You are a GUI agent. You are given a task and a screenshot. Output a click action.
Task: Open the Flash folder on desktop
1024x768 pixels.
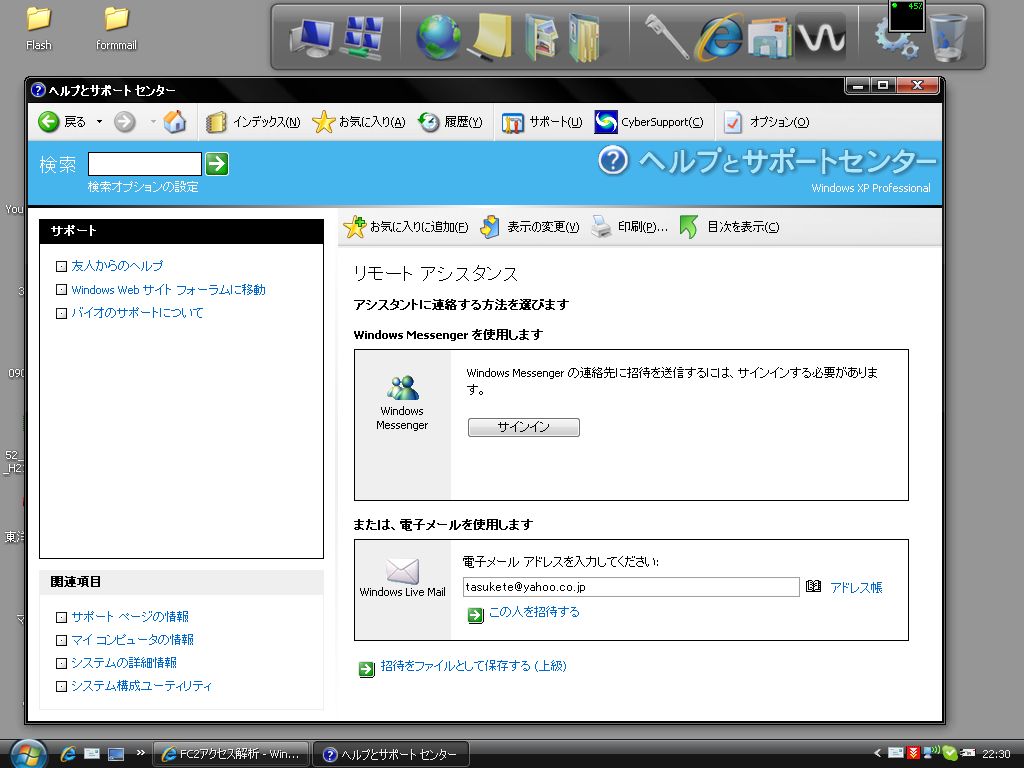pyautogui.click(x=39, y=29)
